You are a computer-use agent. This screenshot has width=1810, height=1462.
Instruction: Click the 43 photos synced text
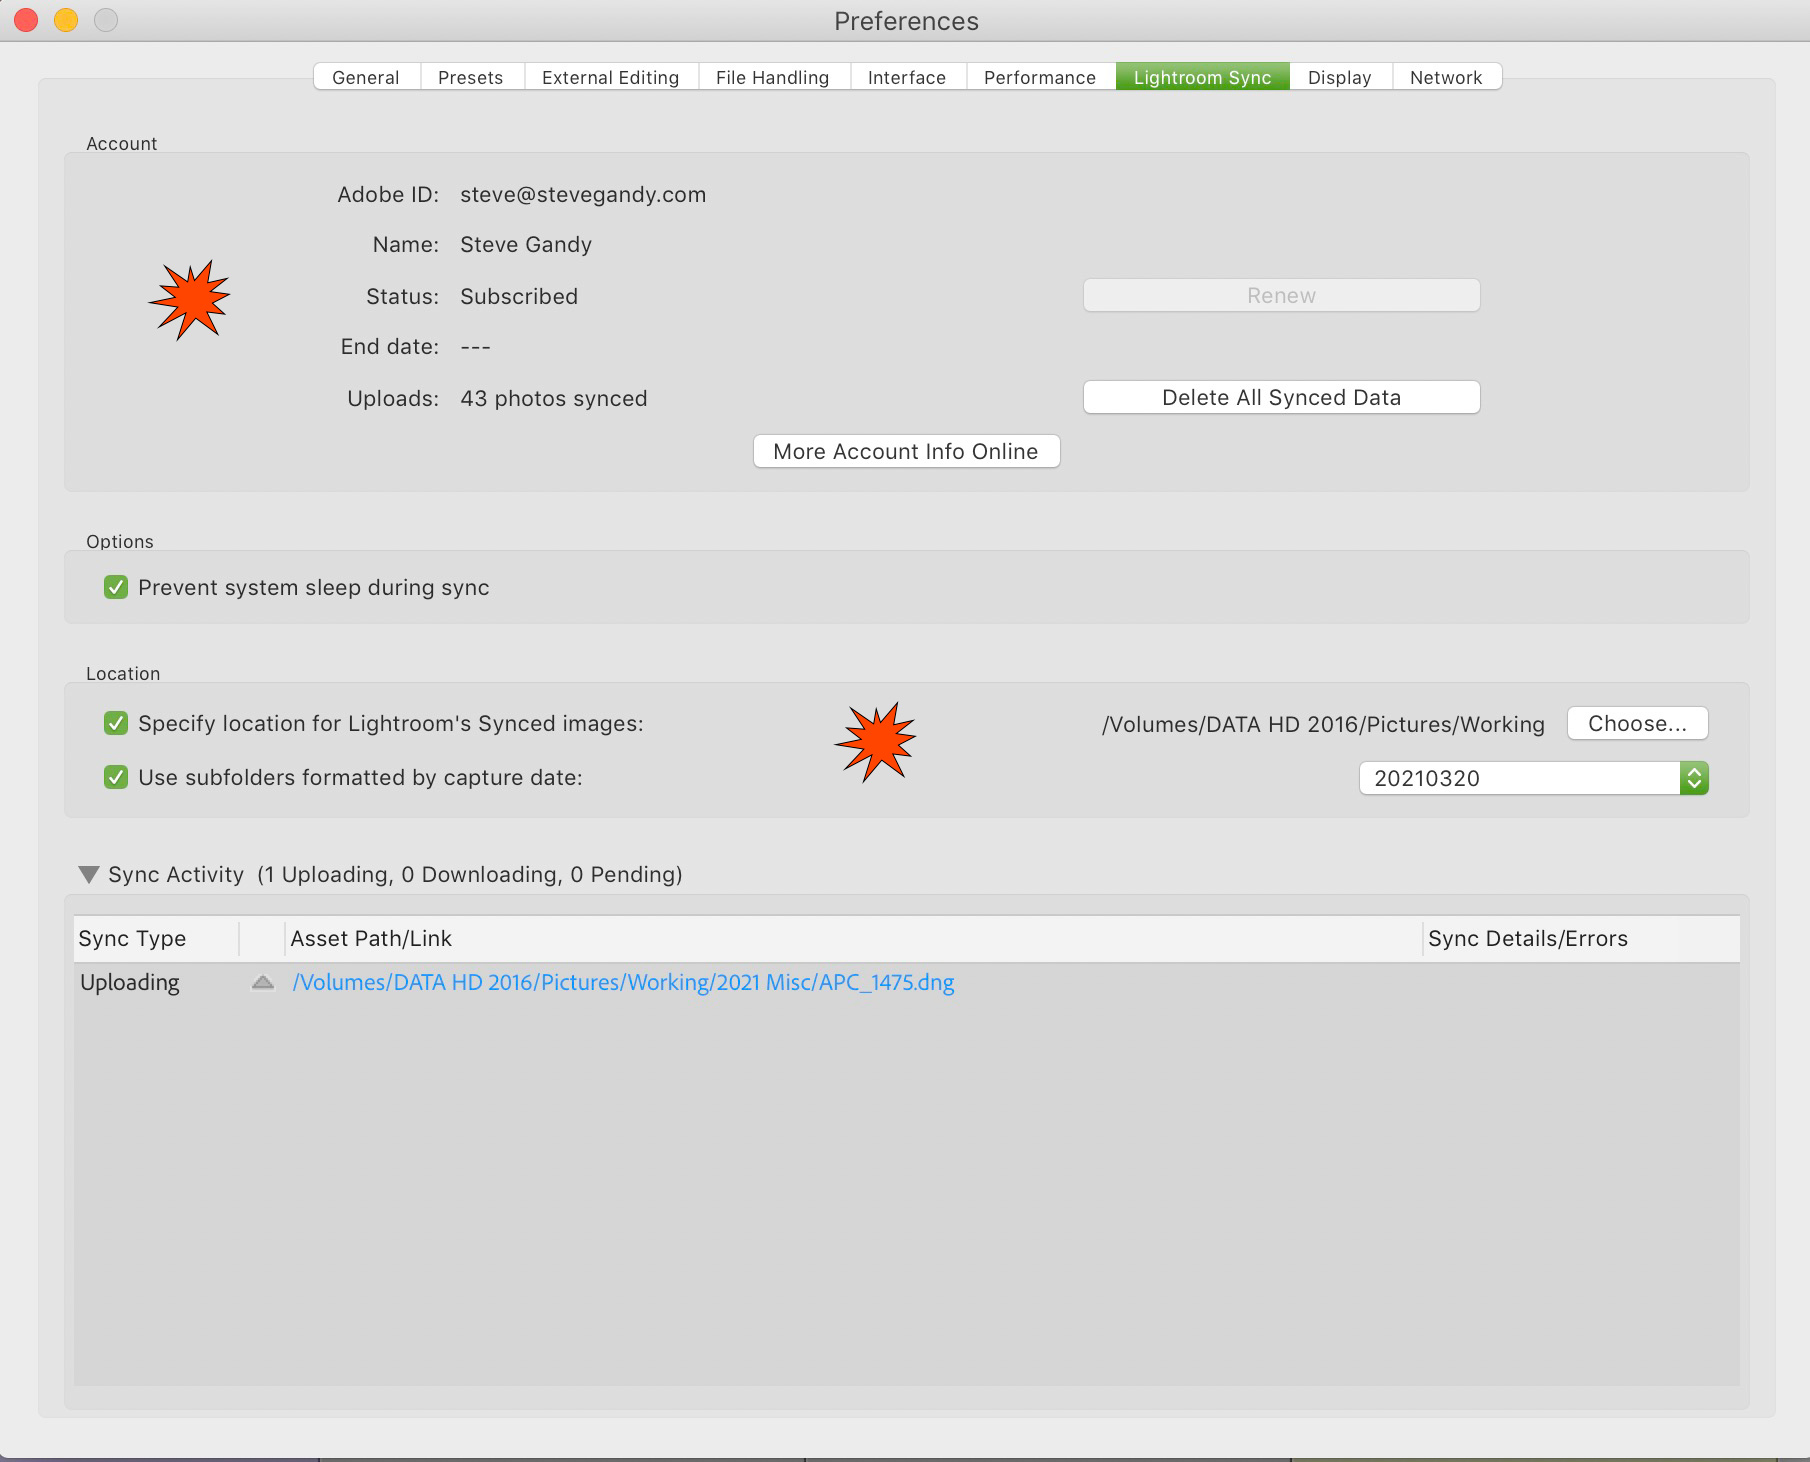pos(554,398)
